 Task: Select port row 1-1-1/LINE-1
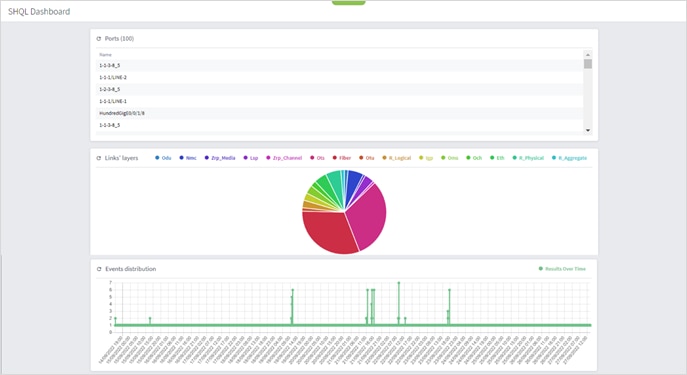[x=340, y=101]
